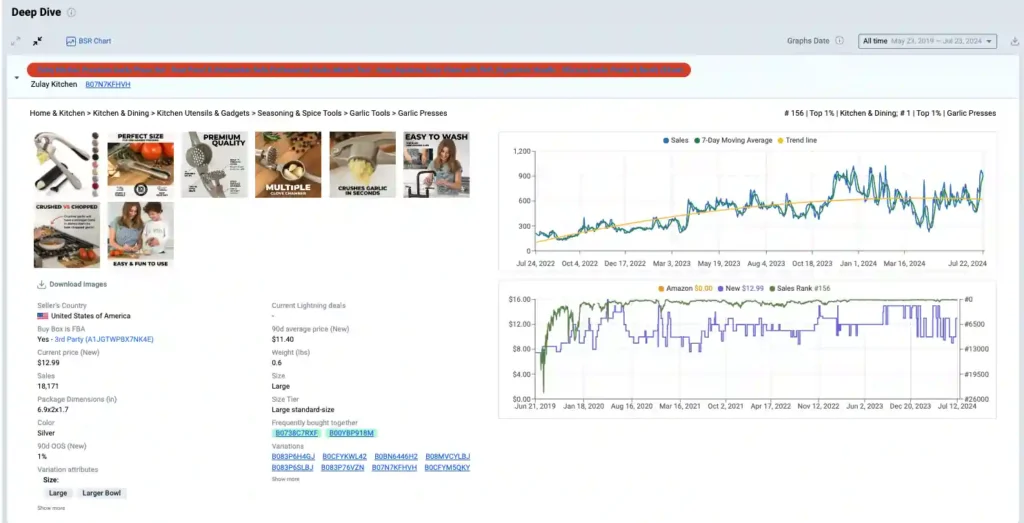
Task: Click the expand arrows icon
Action: pyautogui.click(x=16, y=41)
